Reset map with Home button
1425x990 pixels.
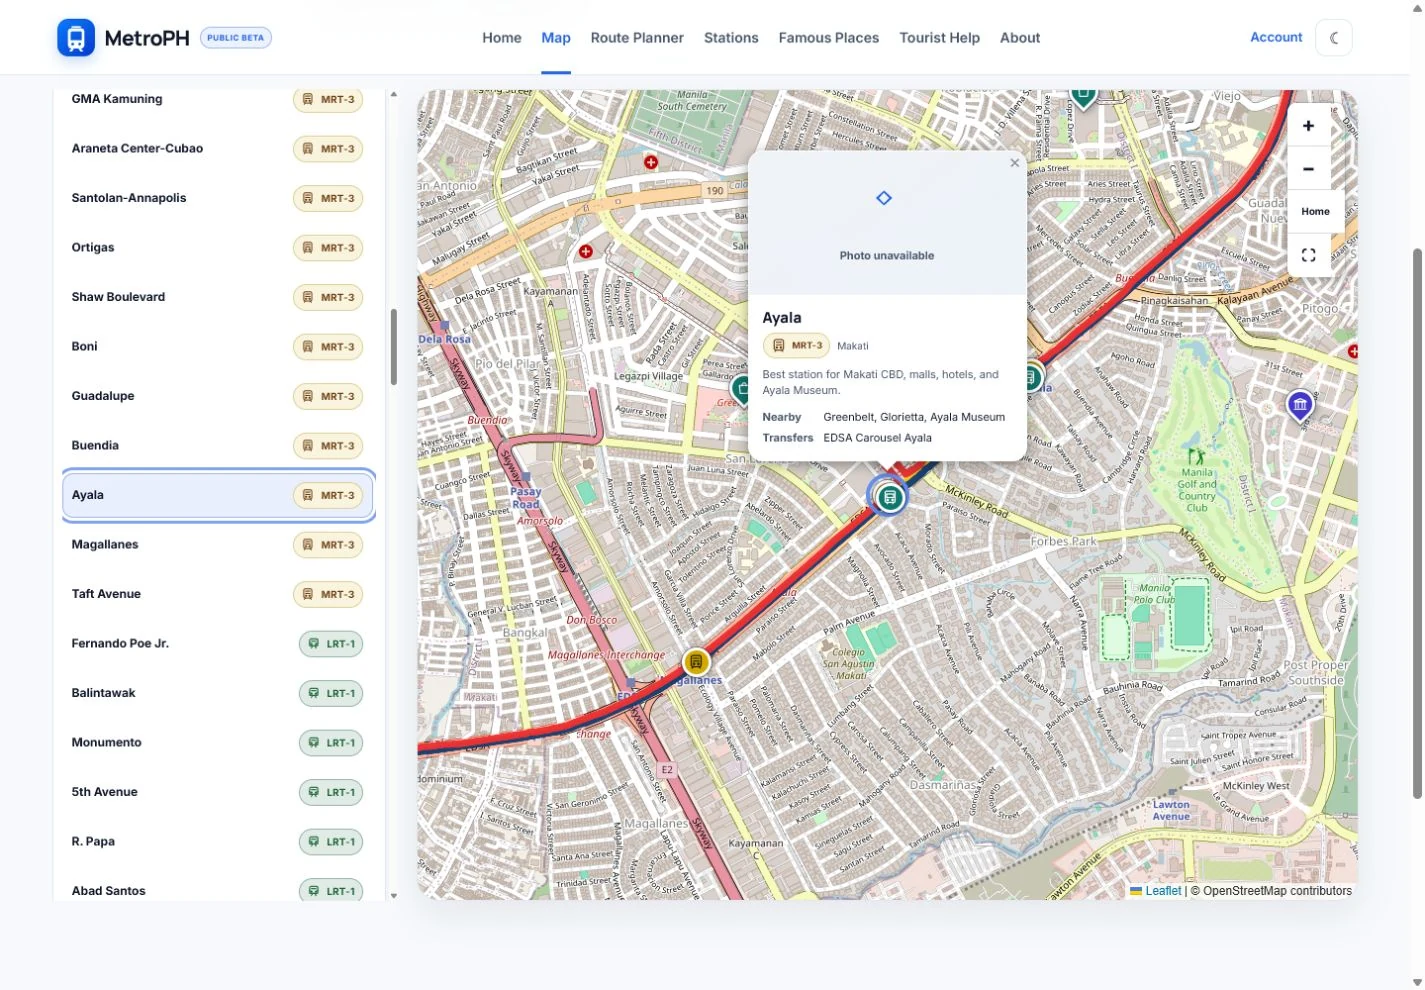1315,212
